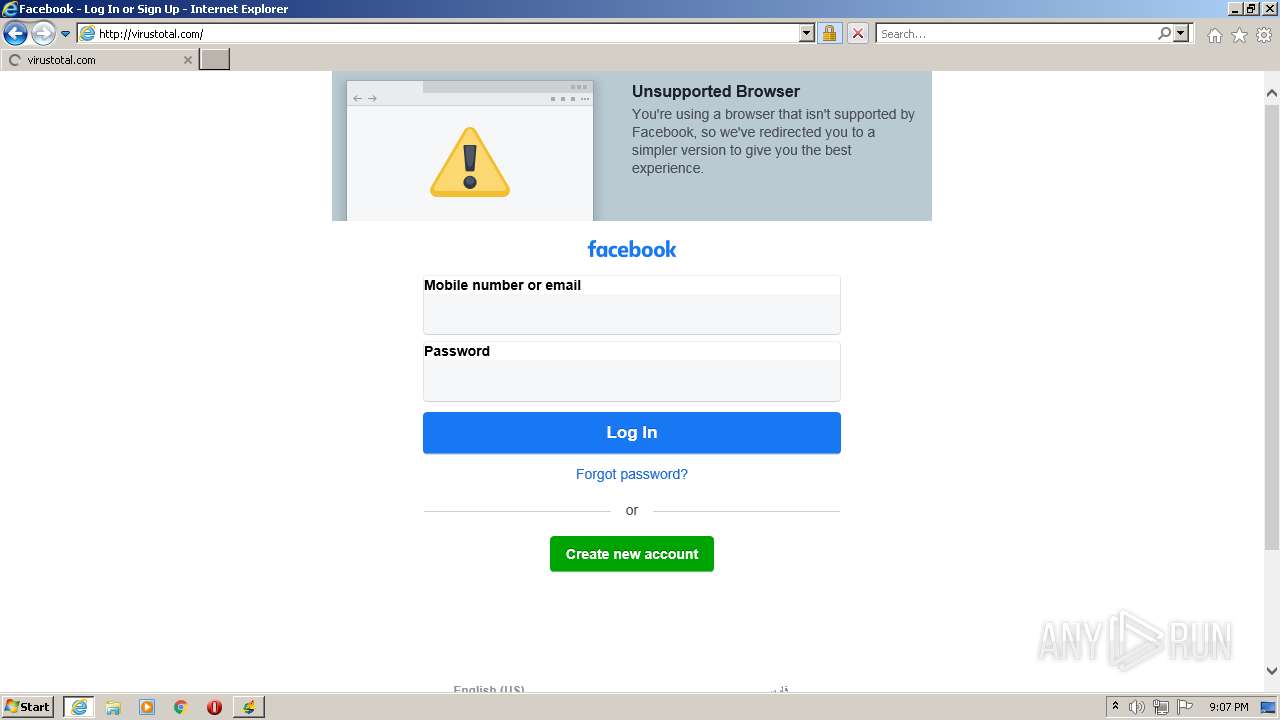Viewport: 1280px width, 720px height.
Task: Show hidden tray icons arrow
Action: (1115, 707)
